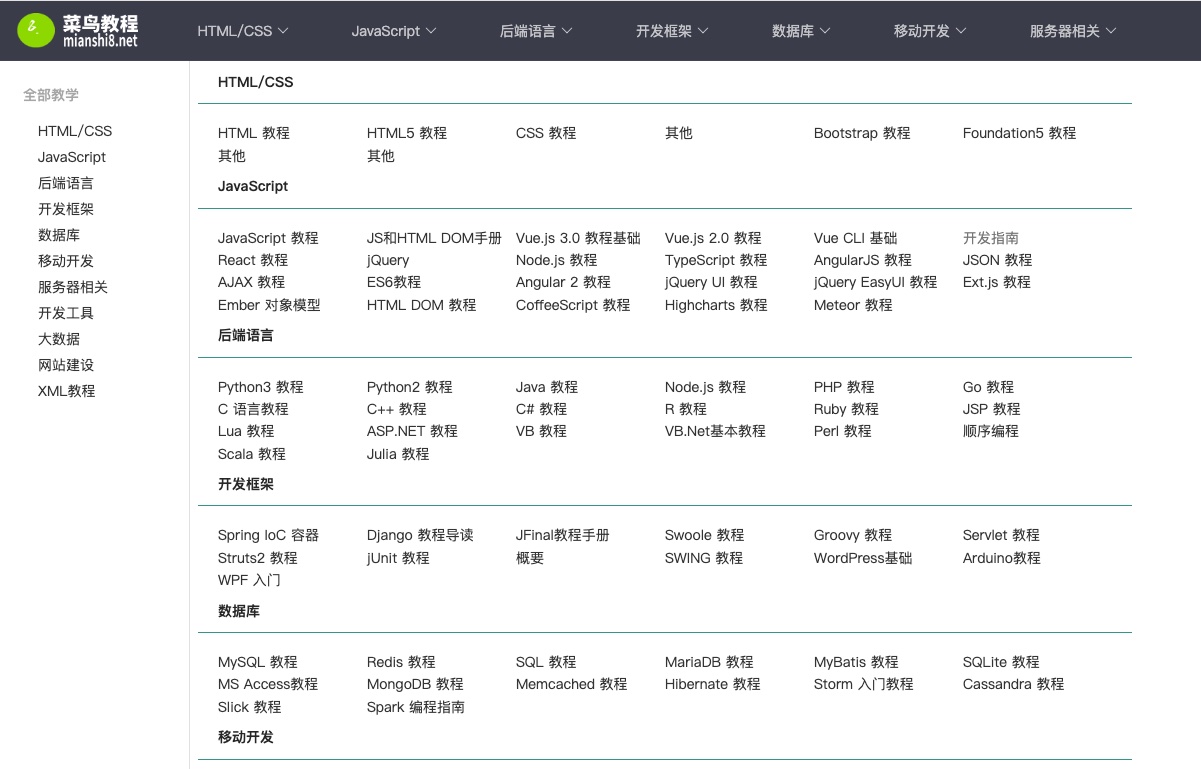Open the Arduino教程 link

(x=1002, y=558)
